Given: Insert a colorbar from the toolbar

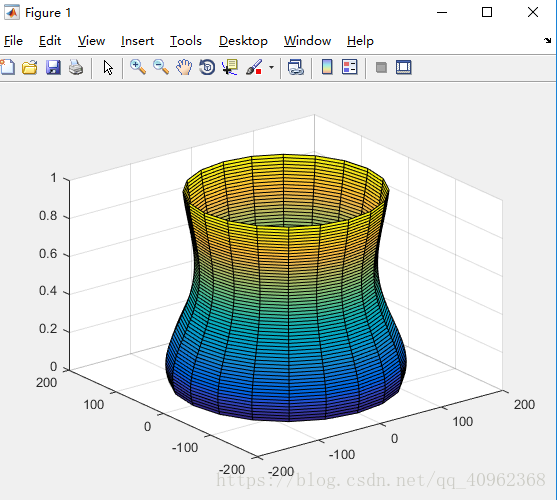Looking at the screenshot, I should tap(327, 67).
